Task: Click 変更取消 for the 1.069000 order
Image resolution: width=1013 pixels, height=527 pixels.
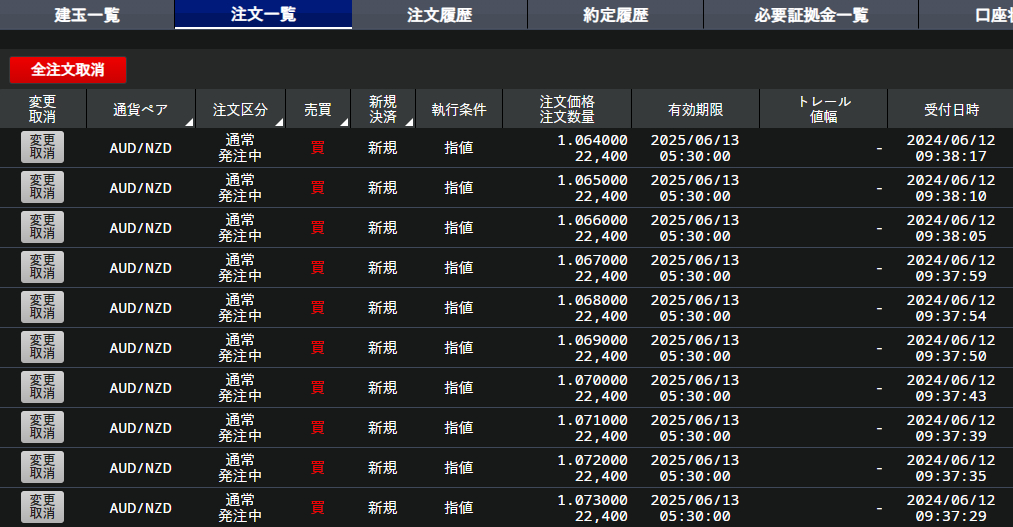Action: [43, 347]
